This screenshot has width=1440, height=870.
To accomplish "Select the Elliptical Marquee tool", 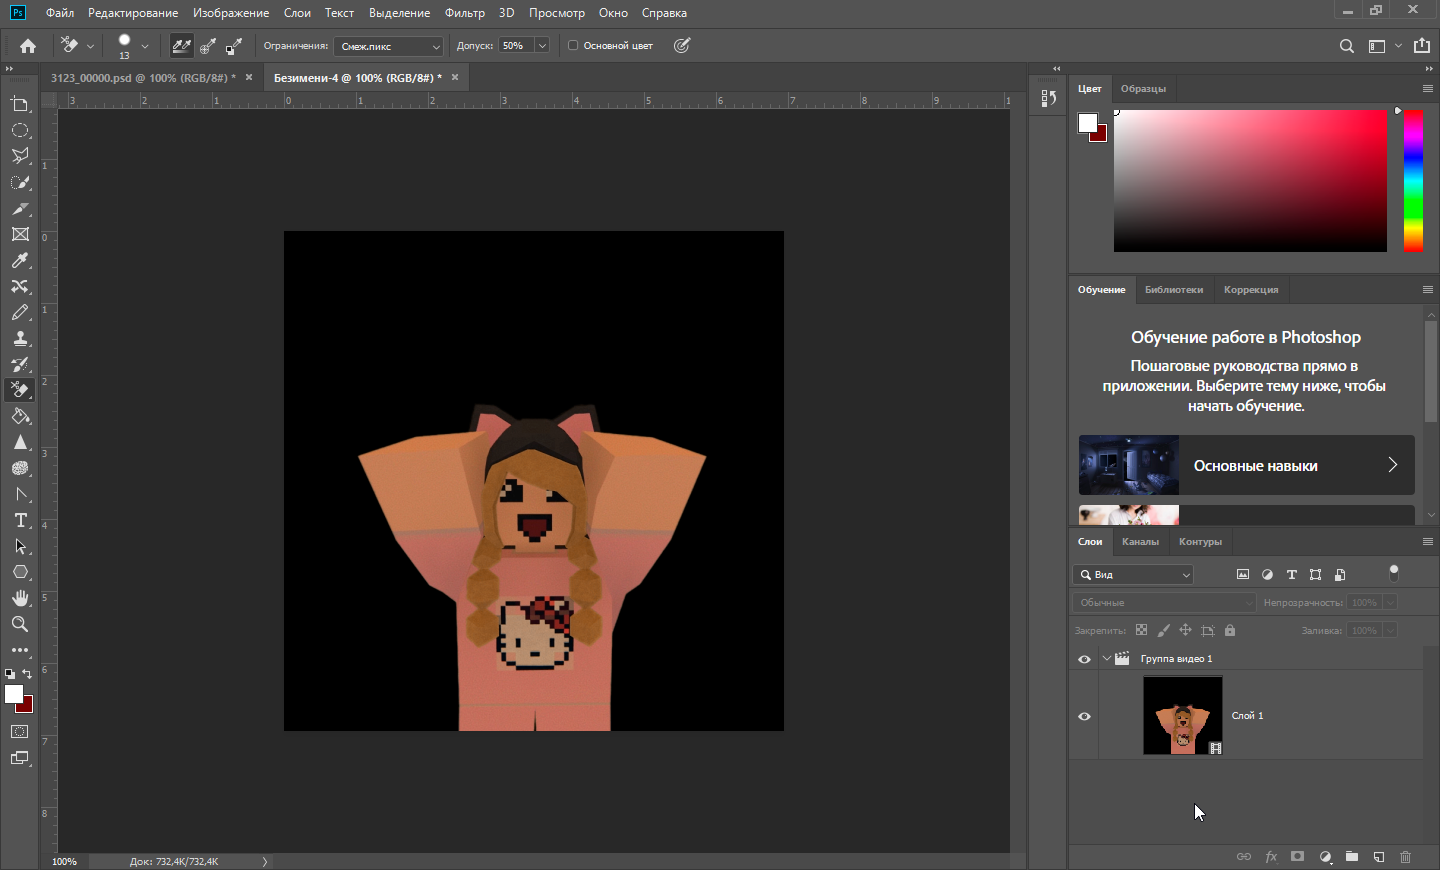I will pyautogui.click(x=20, y=131).
